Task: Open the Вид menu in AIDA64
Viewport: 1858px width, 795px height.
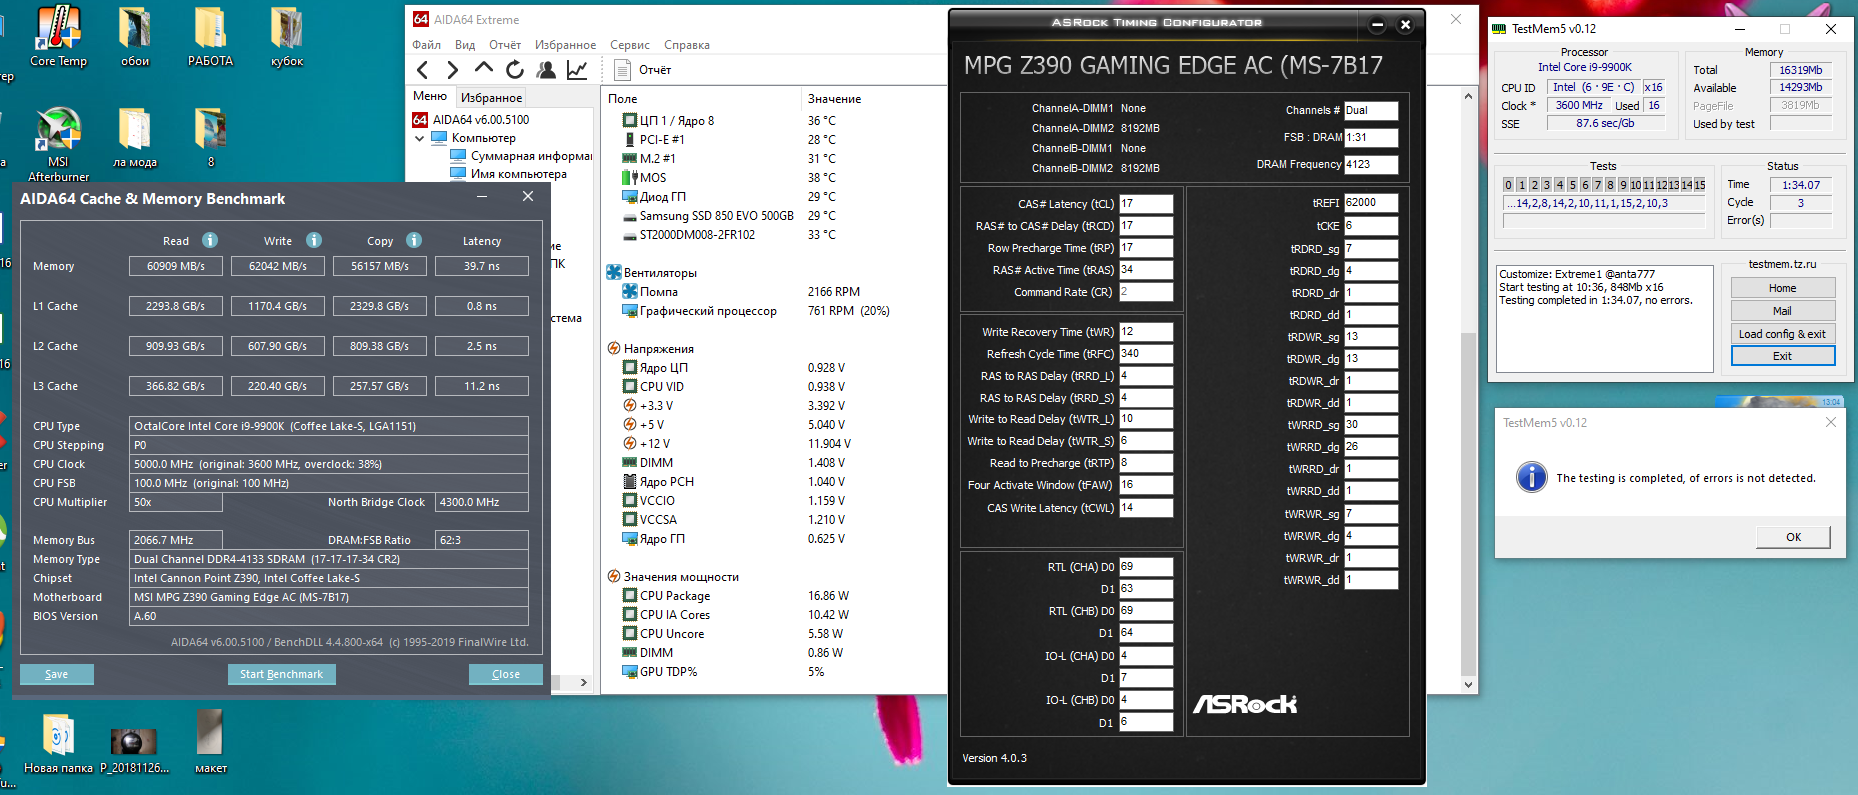Action: click(x=465, y=45)
